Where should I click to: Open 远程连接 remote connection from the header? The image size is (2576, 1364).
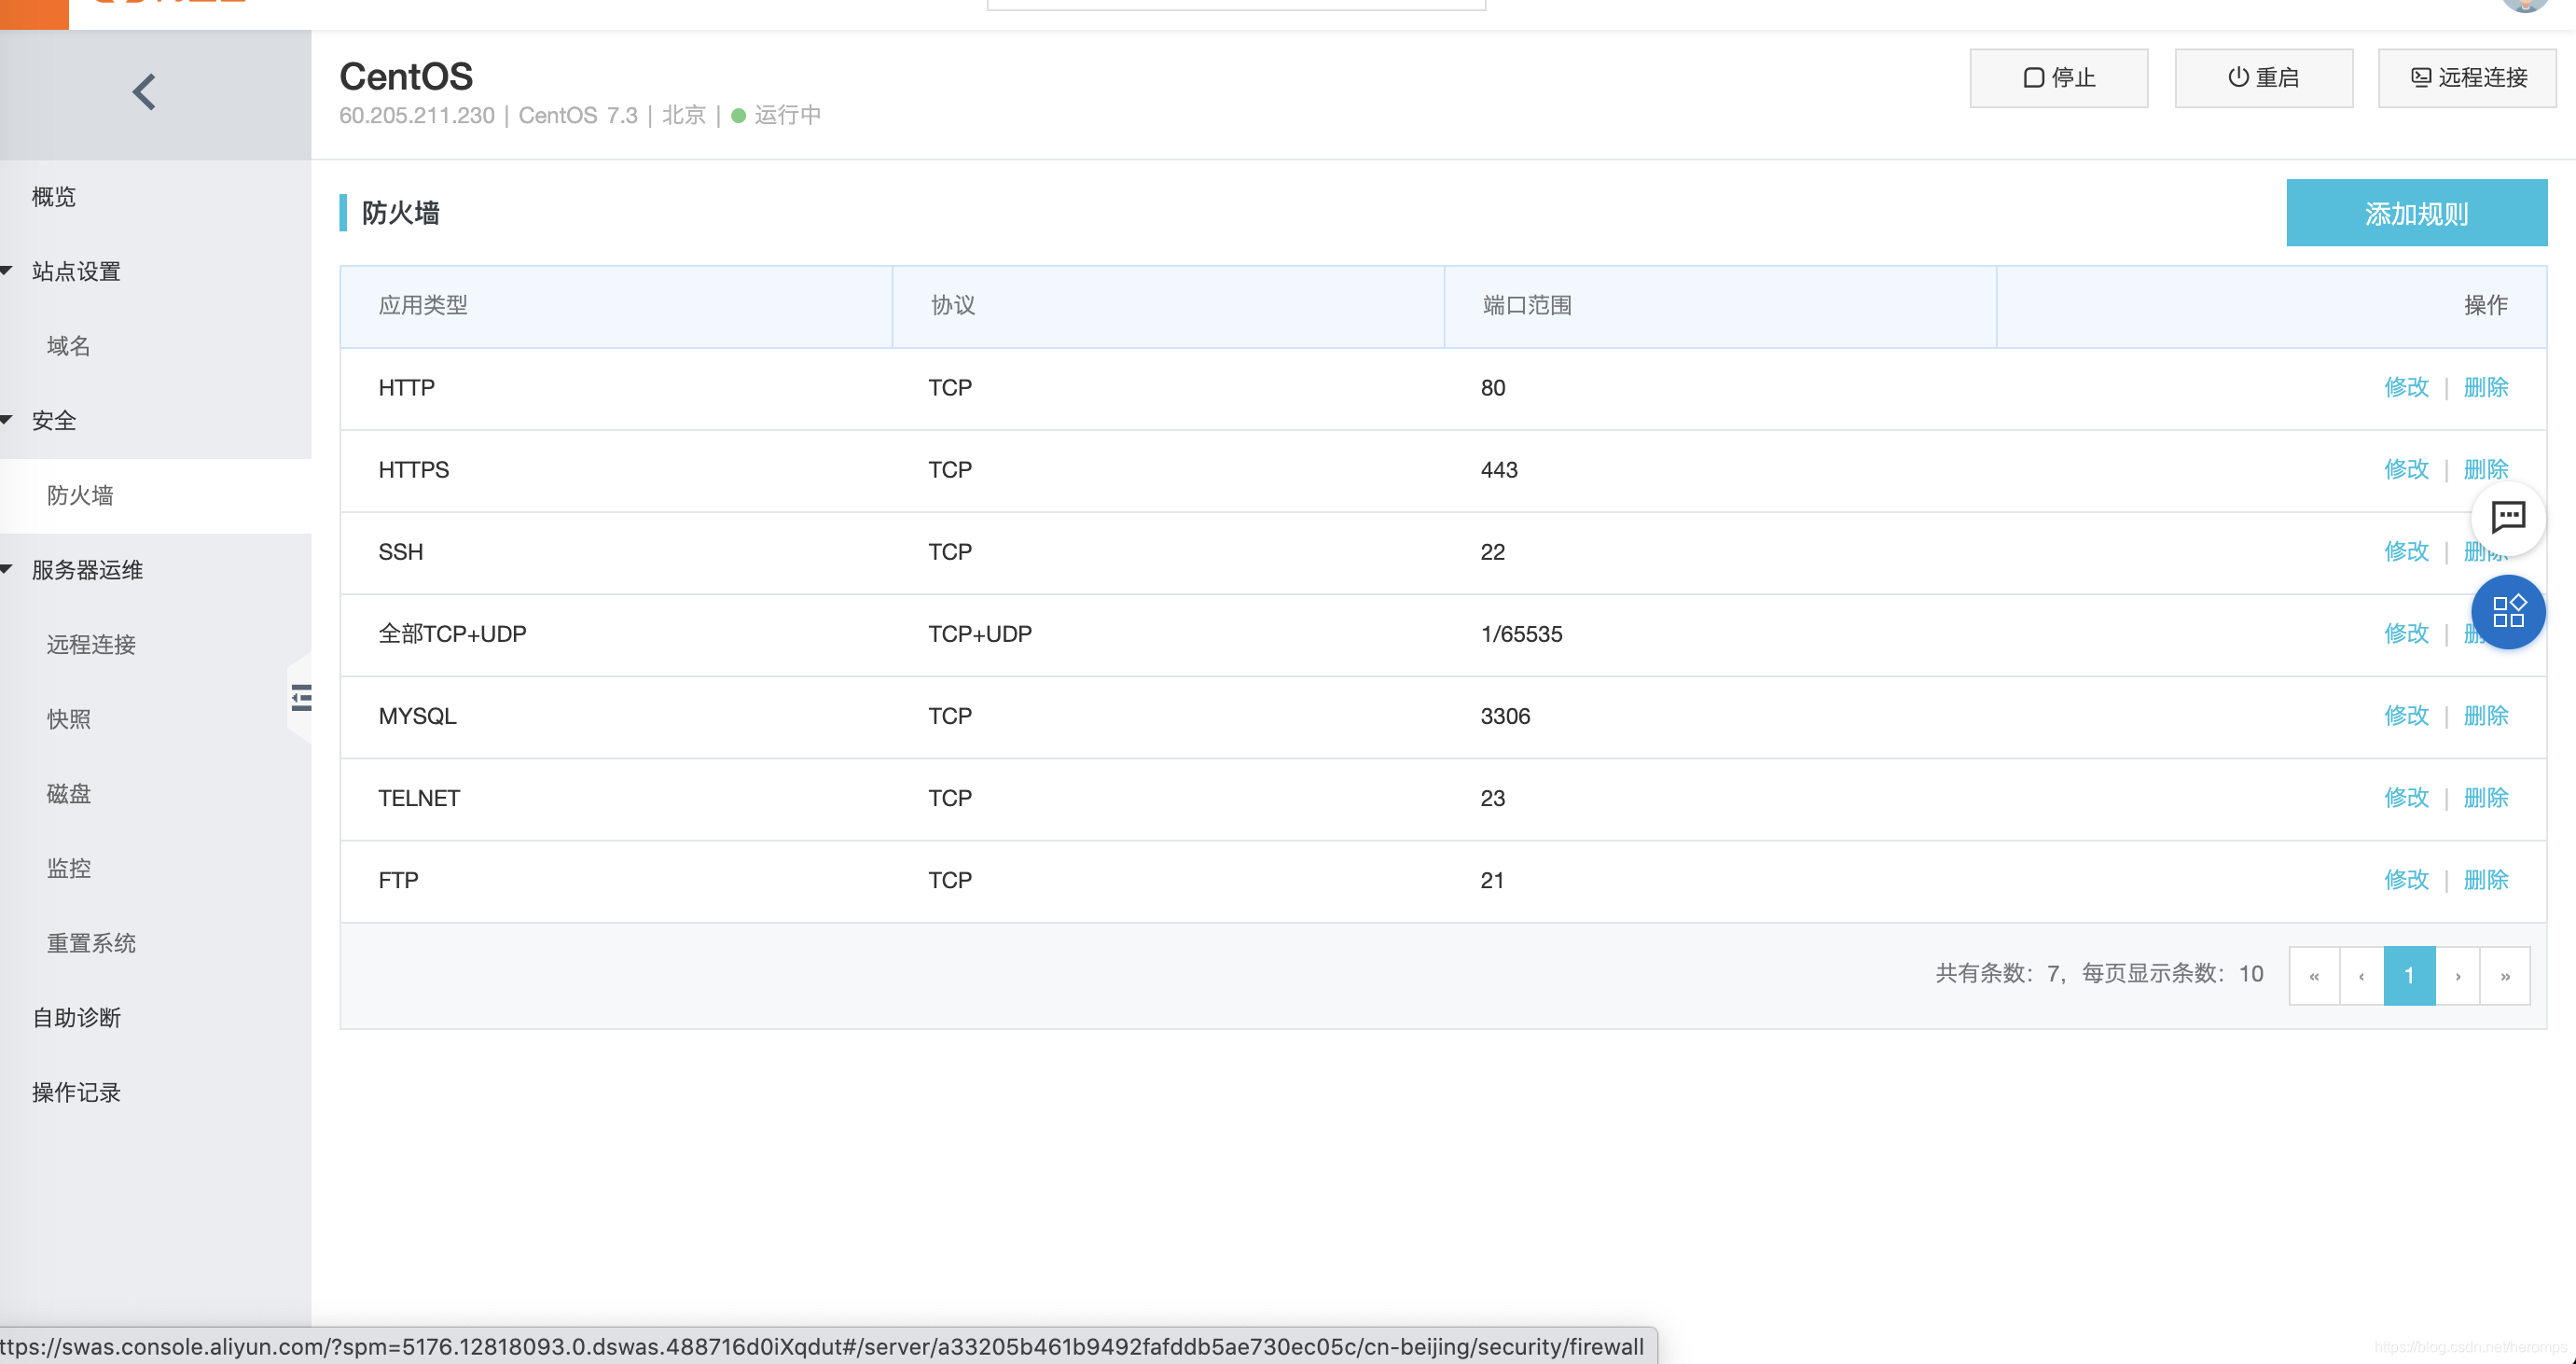(2467, 78)
